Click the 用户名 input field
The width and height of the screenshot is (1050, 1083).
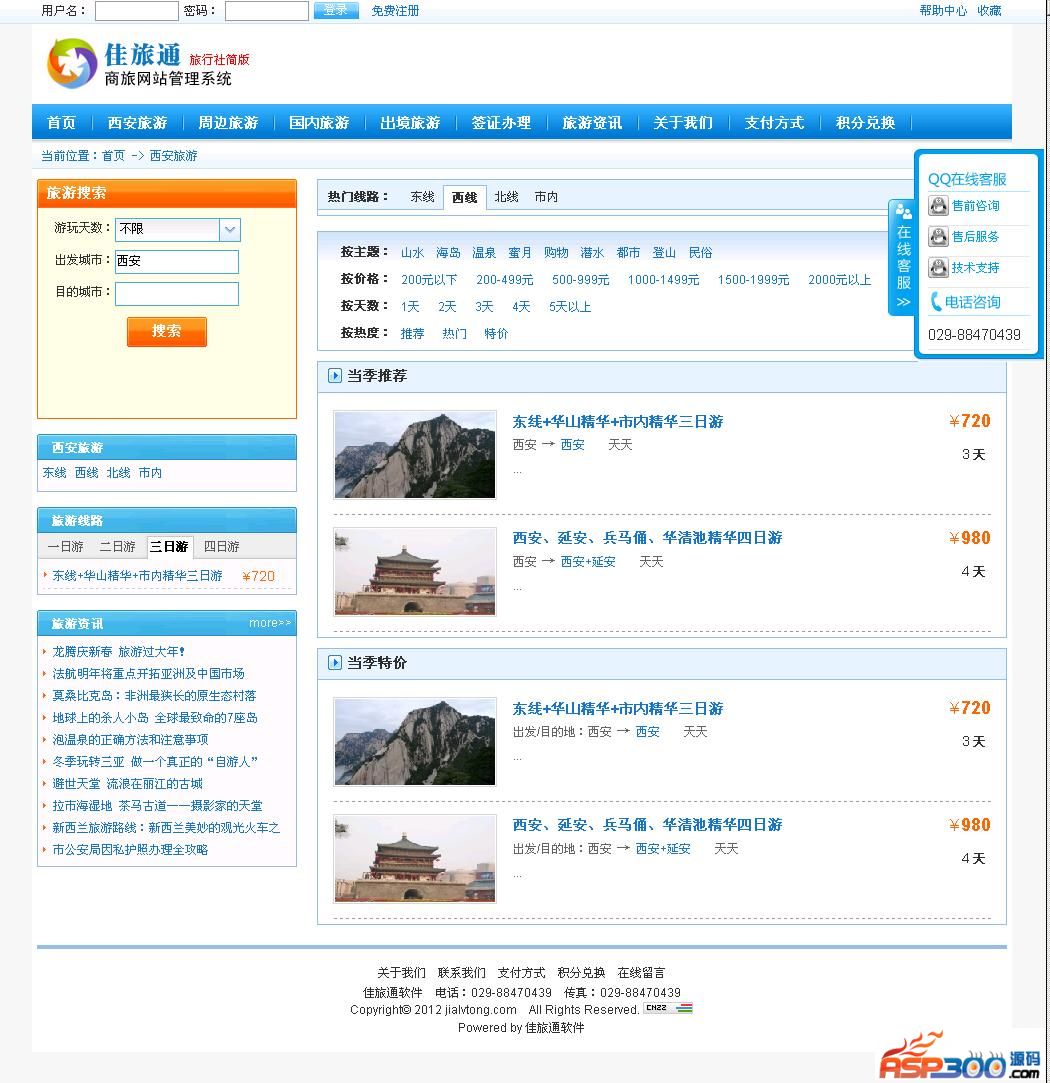(x=136, y=10)
